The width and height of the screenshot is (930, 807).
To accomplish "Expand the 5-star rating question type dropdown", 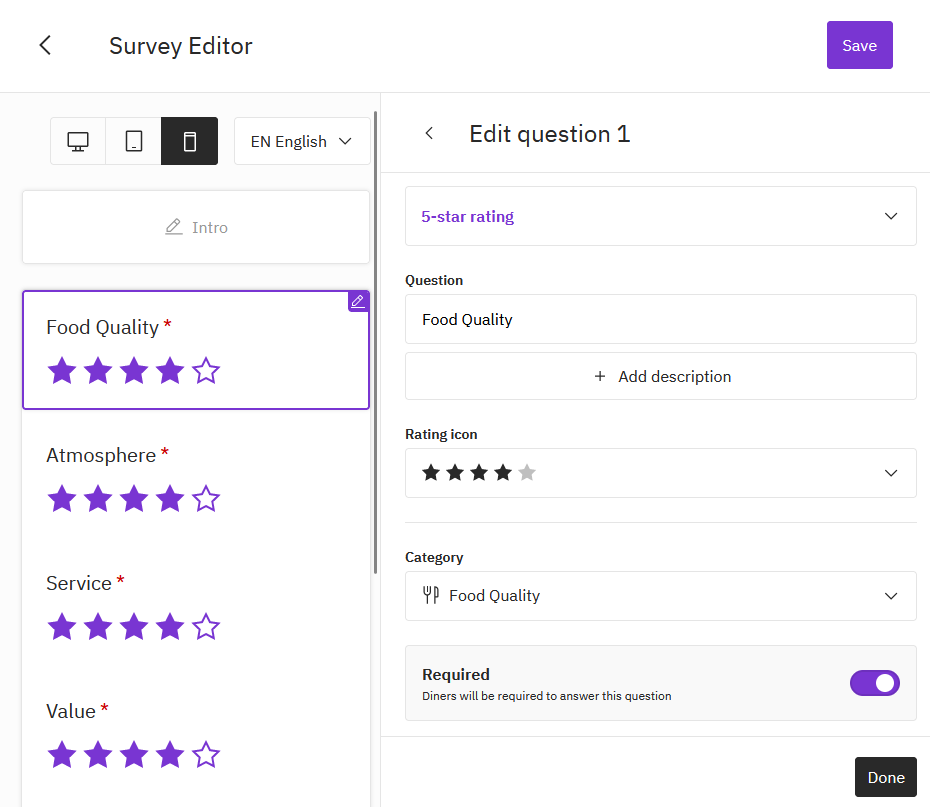I will (660, 216).
